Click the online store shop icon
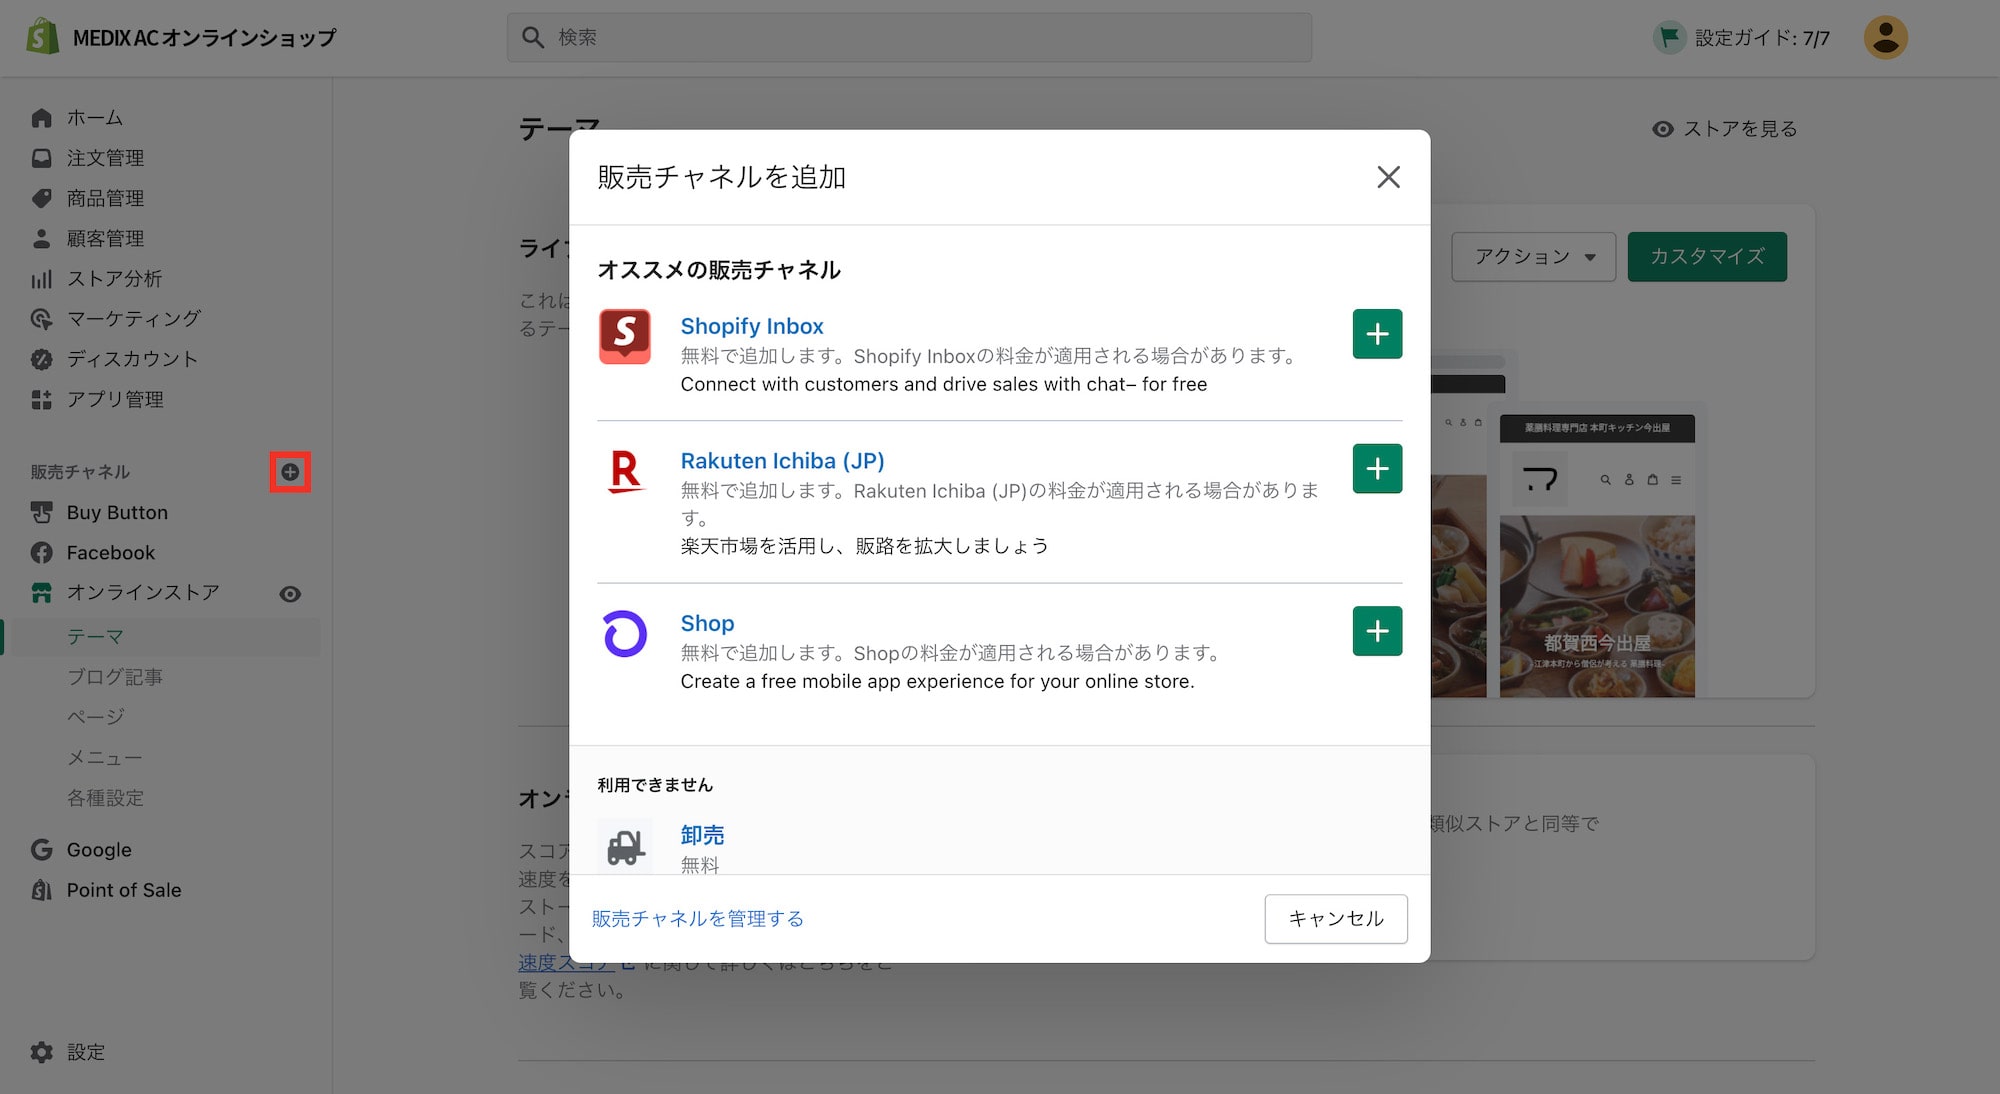The width and height of the screenshot is (2000, 1094). [41, 593]
